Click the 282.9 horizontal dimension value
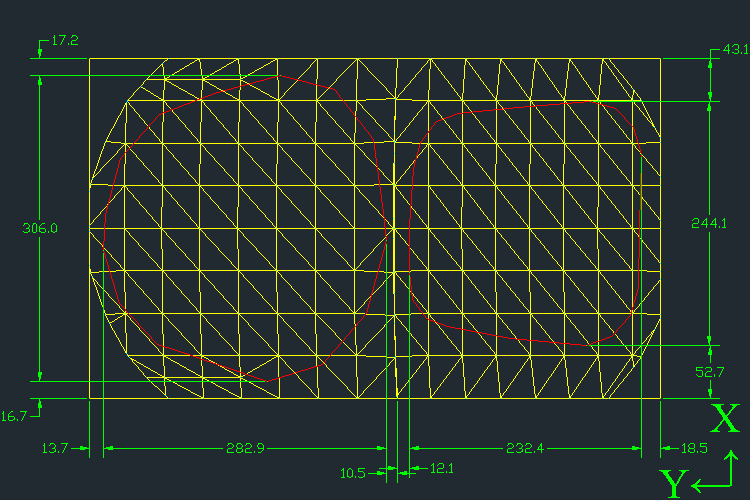This screenshot has width=750, height=500. tap(245, 448)
